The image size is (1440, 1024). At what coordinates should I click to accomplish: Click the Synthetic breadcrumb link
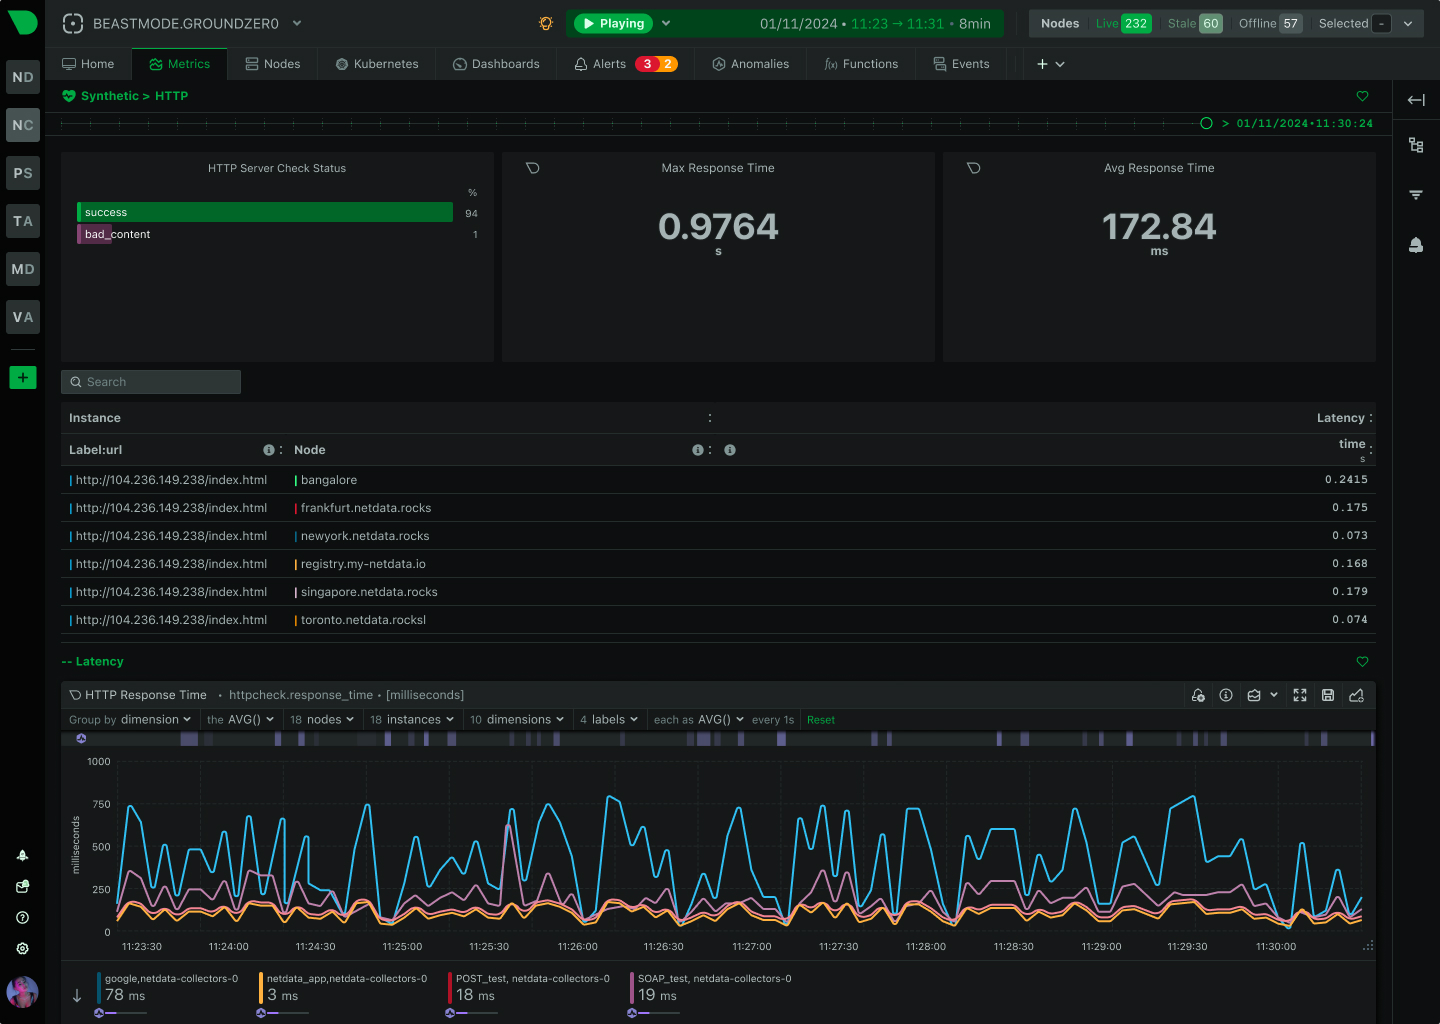click(110, 96)
